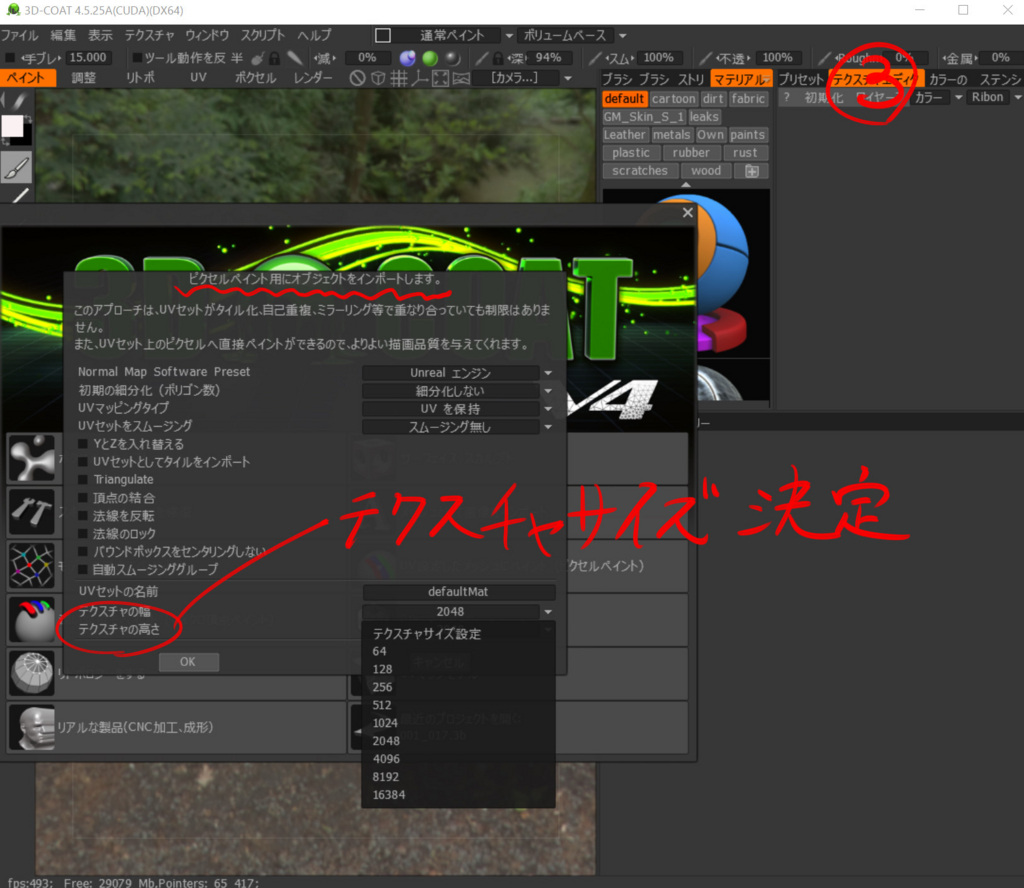Open the ボリュームベース dropdown

pyautogui.click(x=573, y=35)
